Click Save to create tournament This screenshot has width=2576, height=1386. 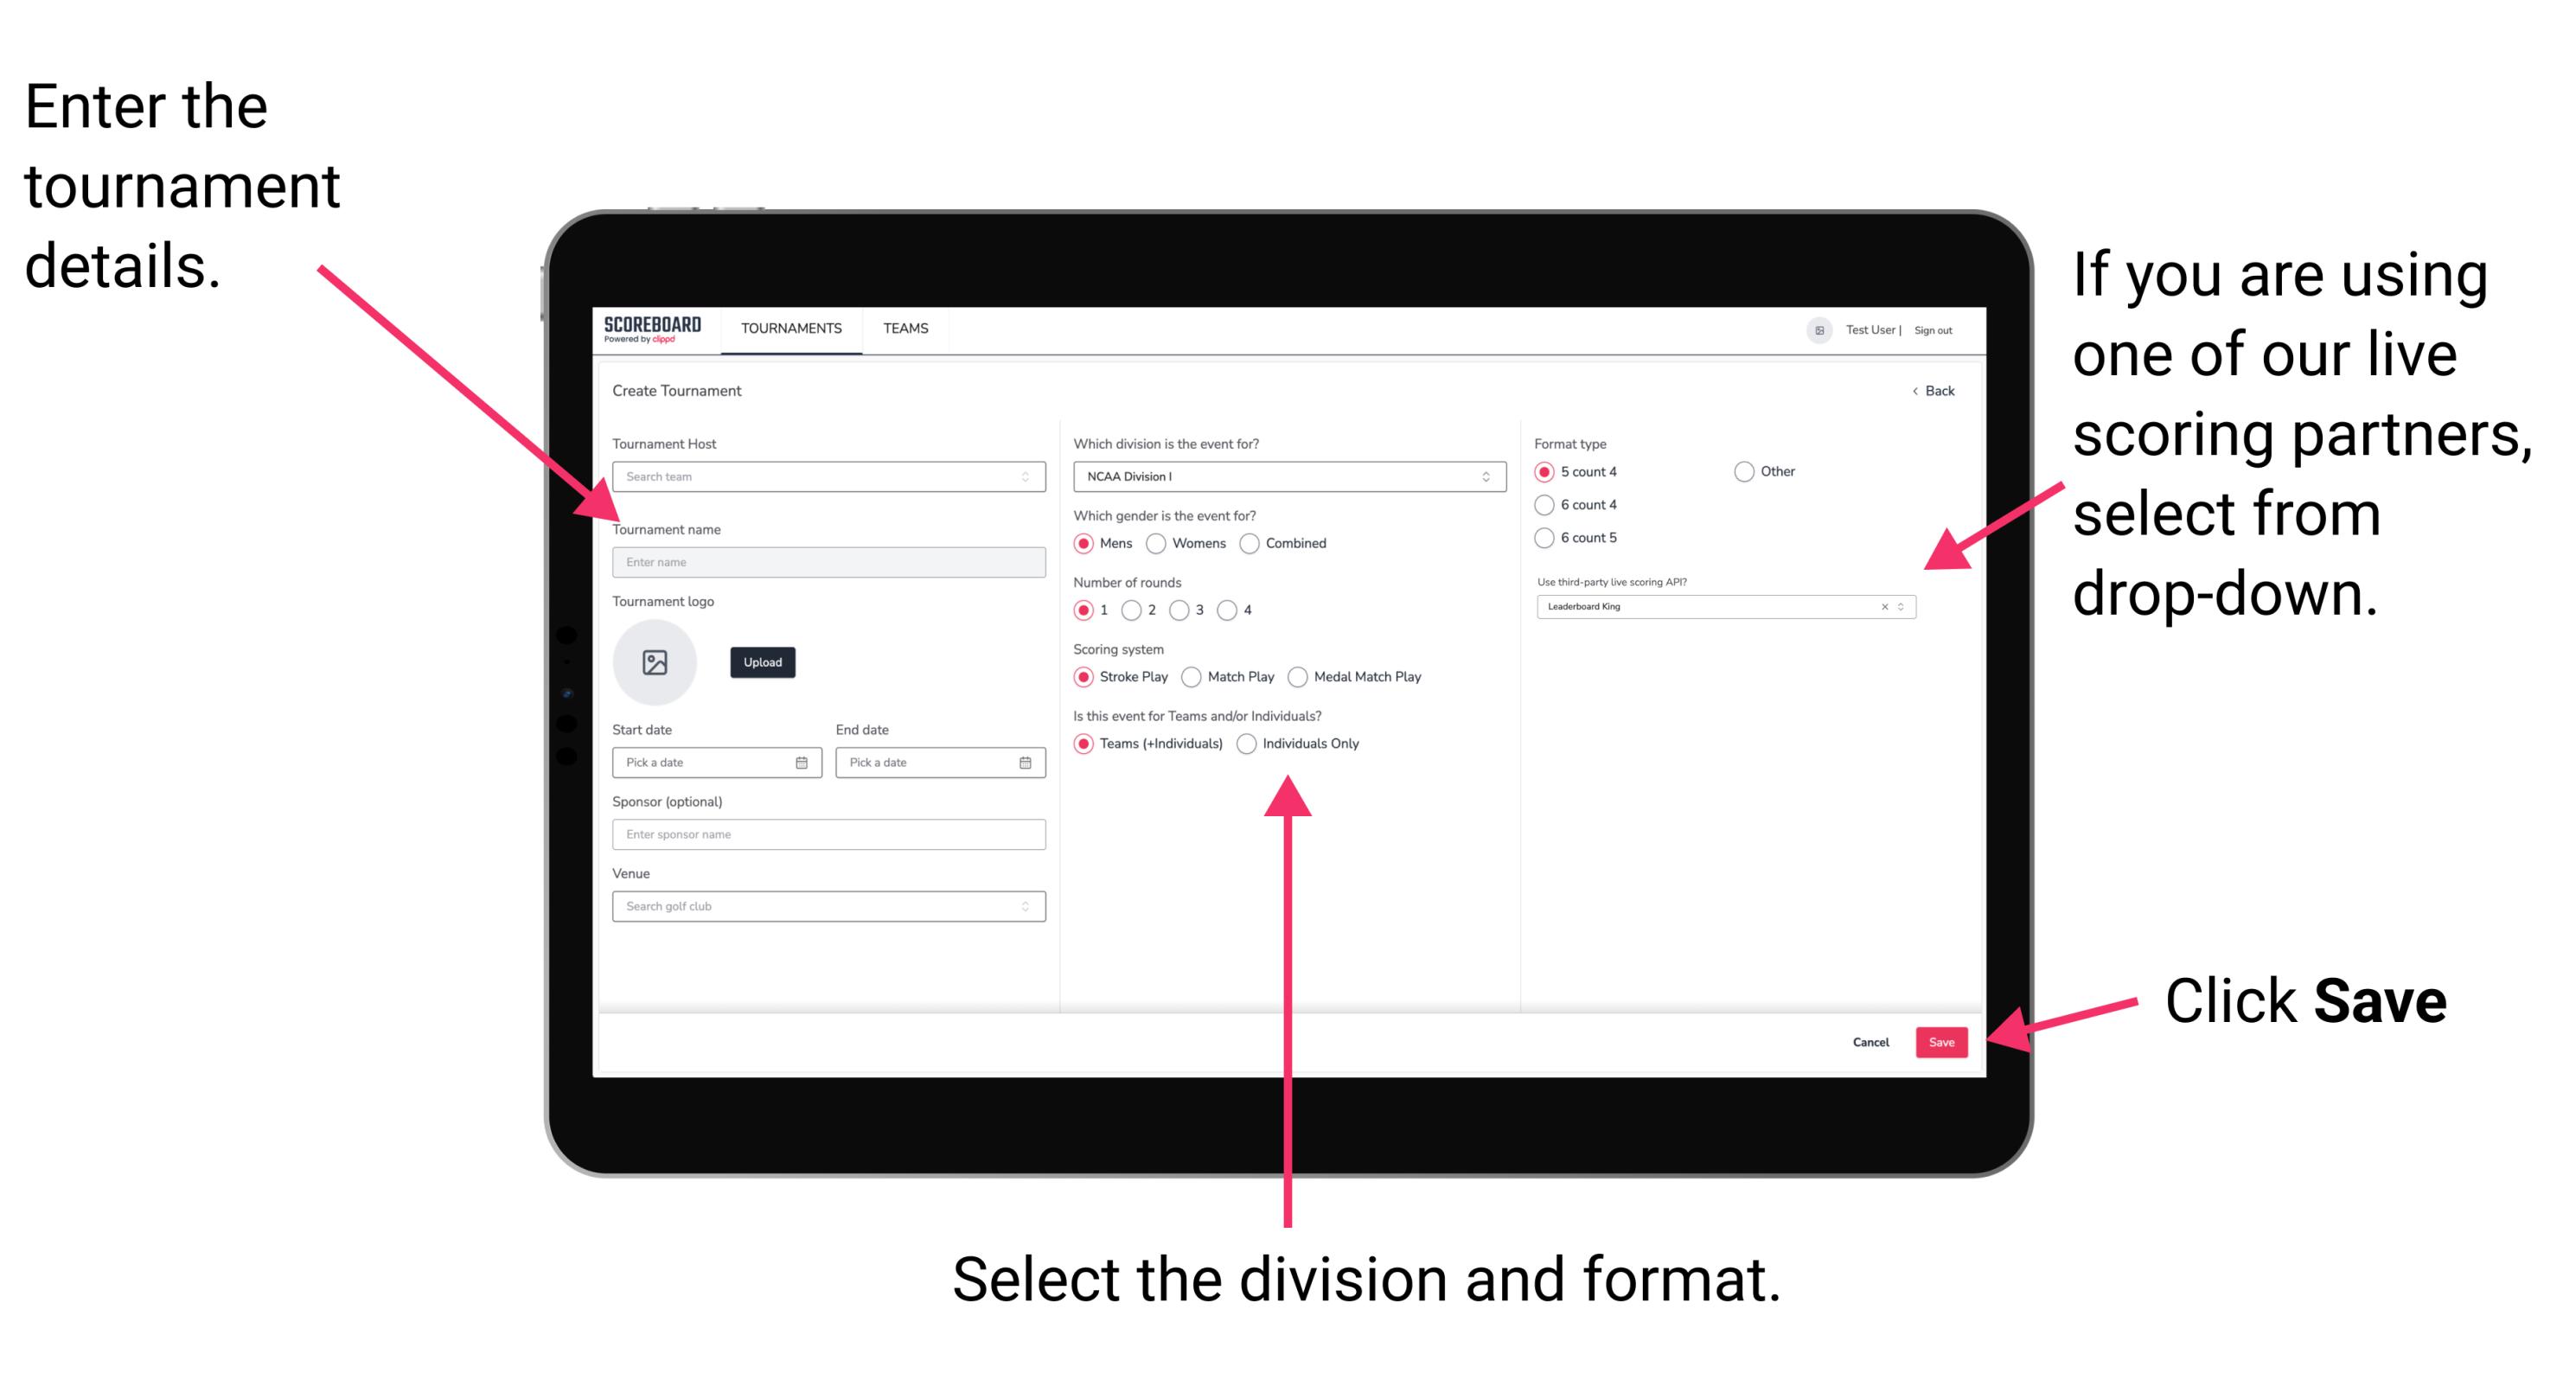[x=1943, y=1041]
